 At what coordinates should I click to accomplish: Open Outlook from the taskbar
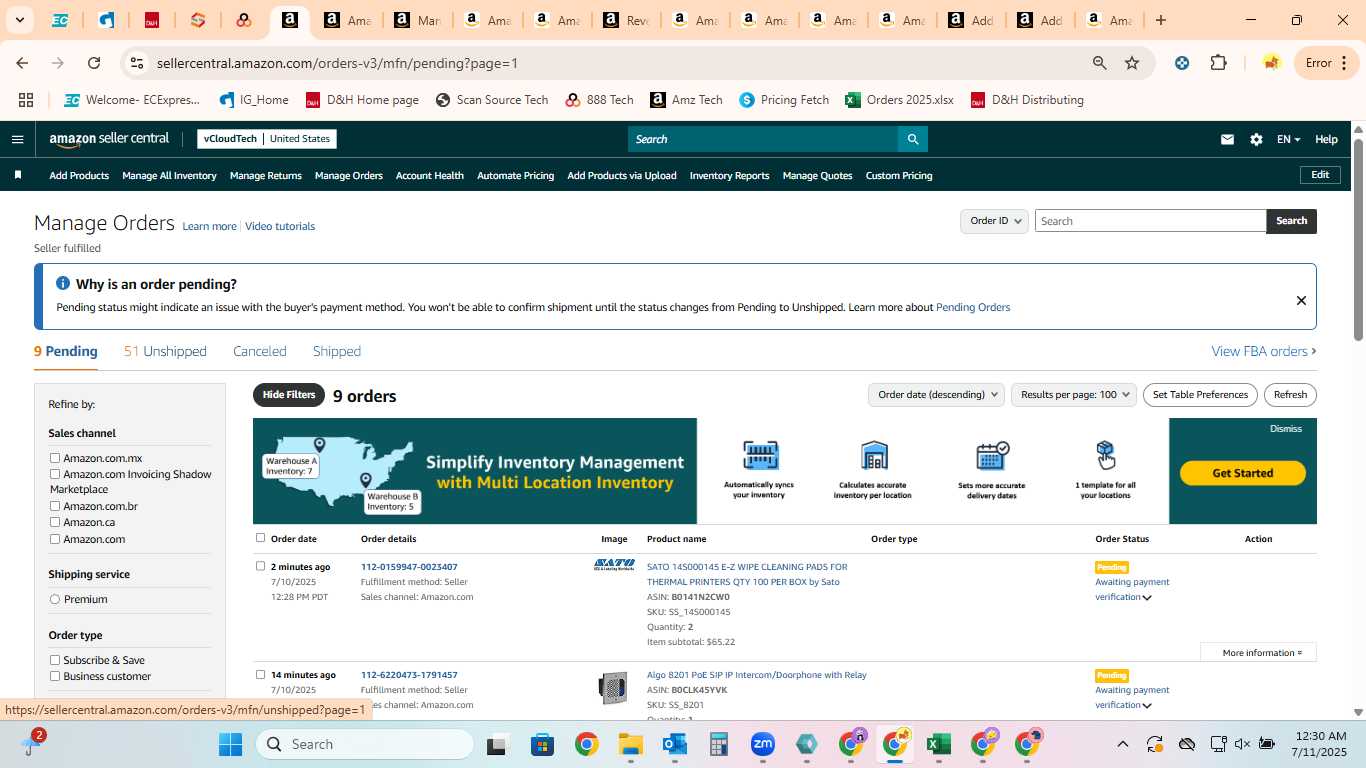(674, 744)
